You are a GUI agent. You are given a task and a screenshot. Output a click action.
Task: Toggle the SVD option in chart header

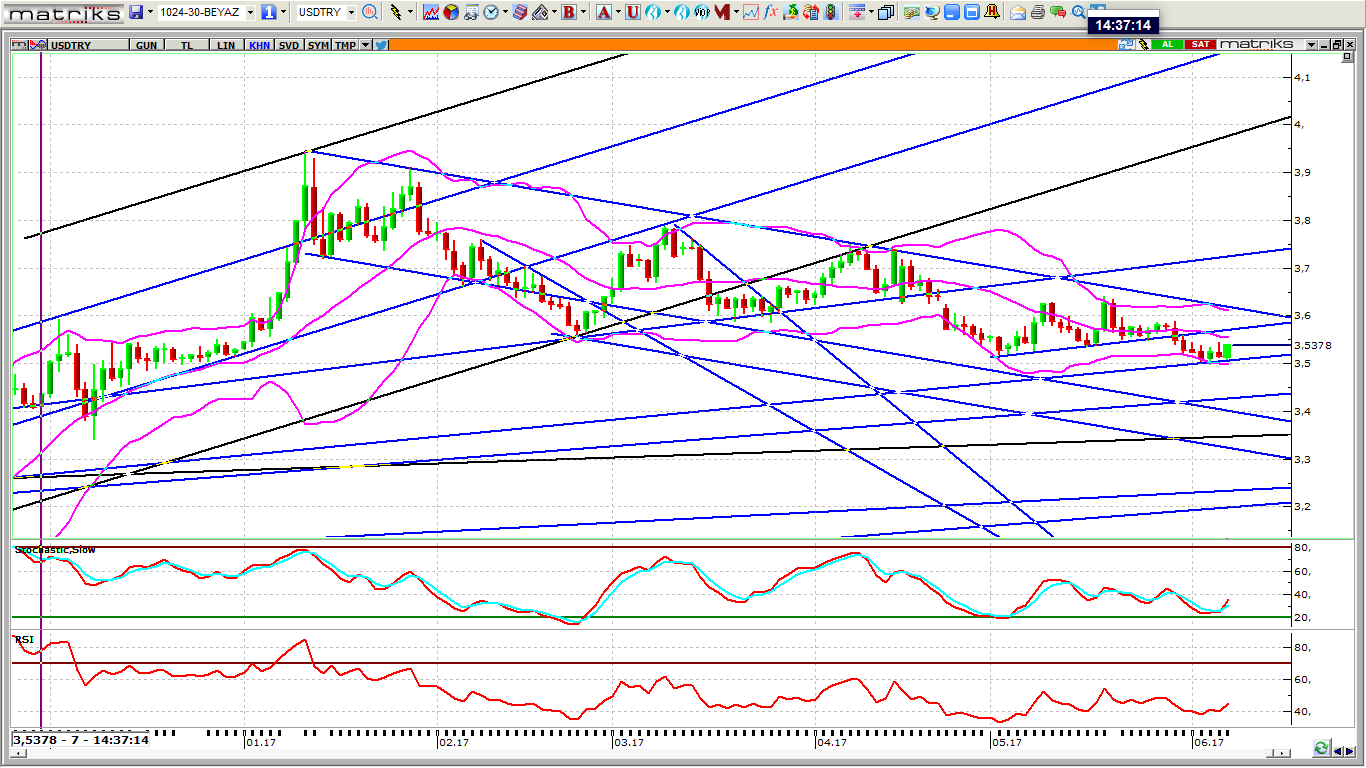pos(289,45)
